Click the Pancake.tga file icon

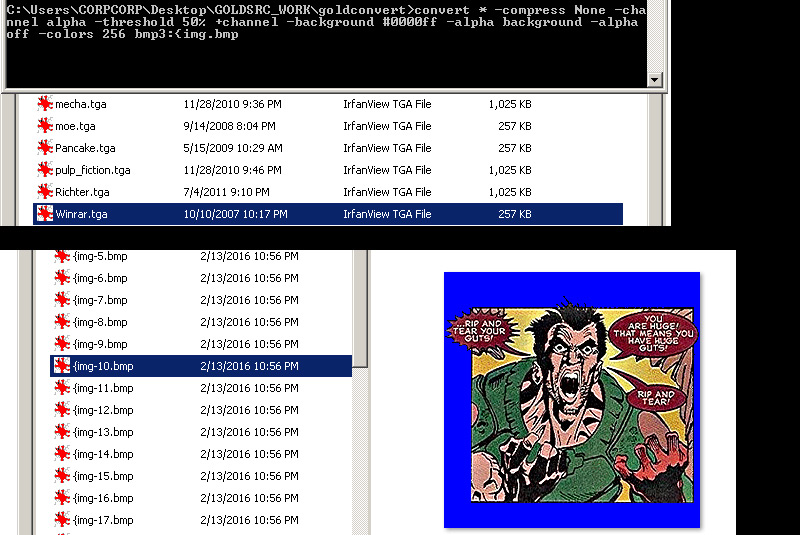click(x=45, y=147)
